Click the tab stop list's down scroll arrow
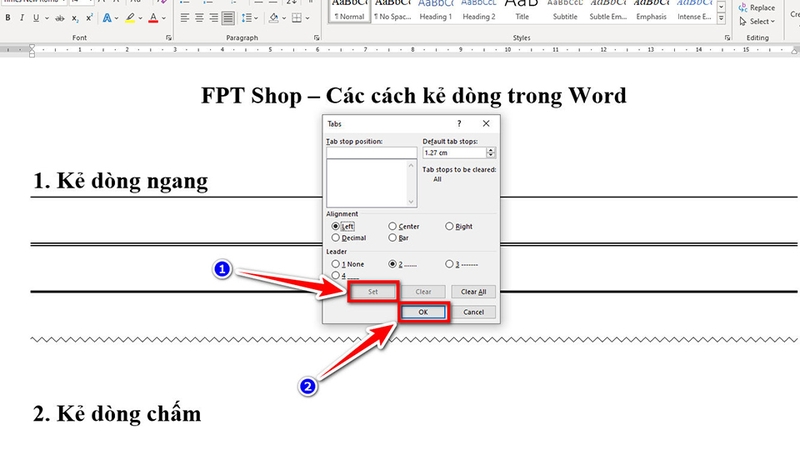800x460 pixels. pyautogui.click(x=411, y=202)
